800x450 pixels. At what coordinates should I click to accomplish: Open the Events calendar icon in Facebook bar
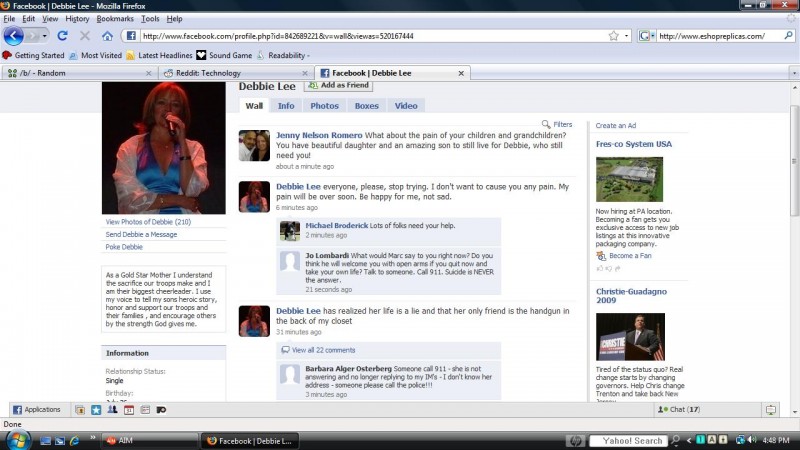coord(129,410)
